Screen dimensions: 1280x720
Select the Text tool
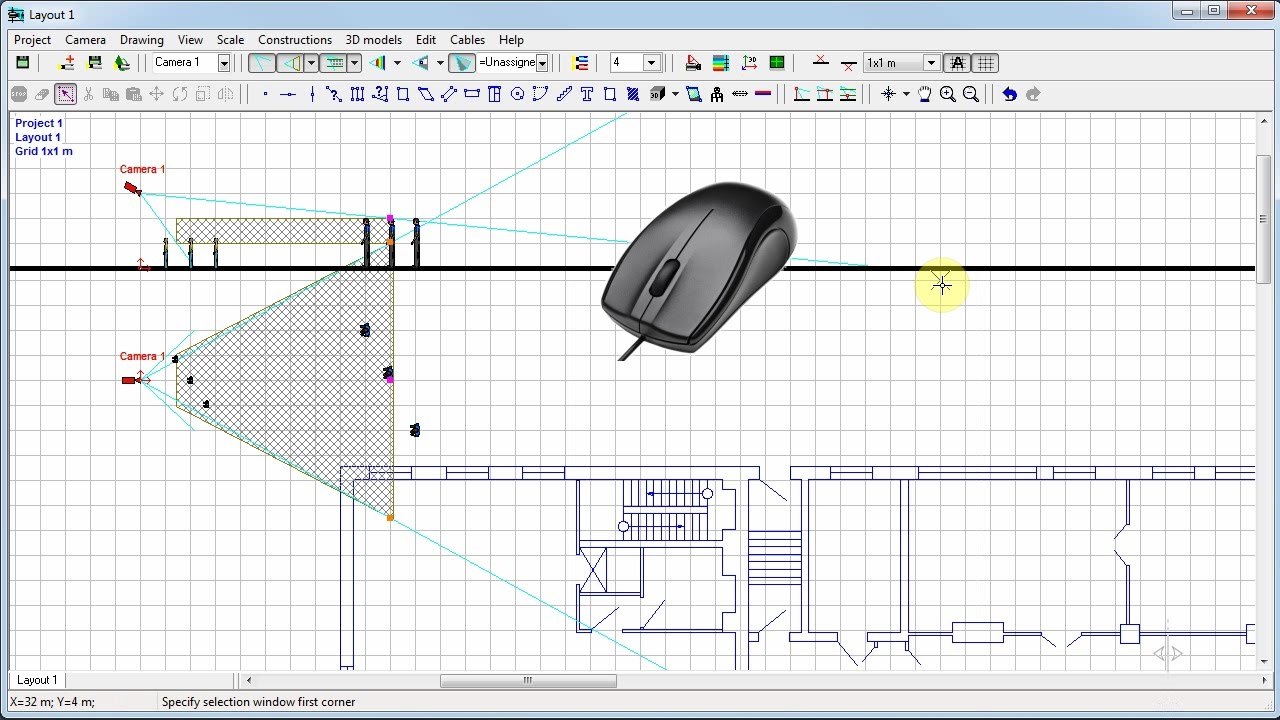click(x=587, y=94)
